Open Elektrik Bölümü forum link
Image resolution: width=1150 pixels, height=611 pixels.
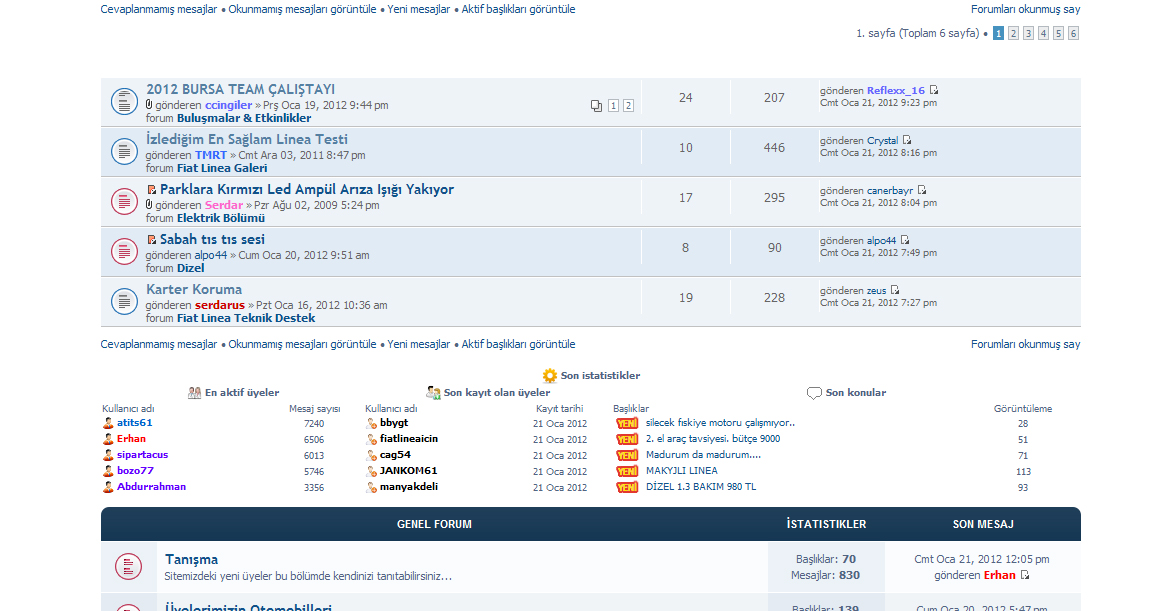click(x=221, y=218)
